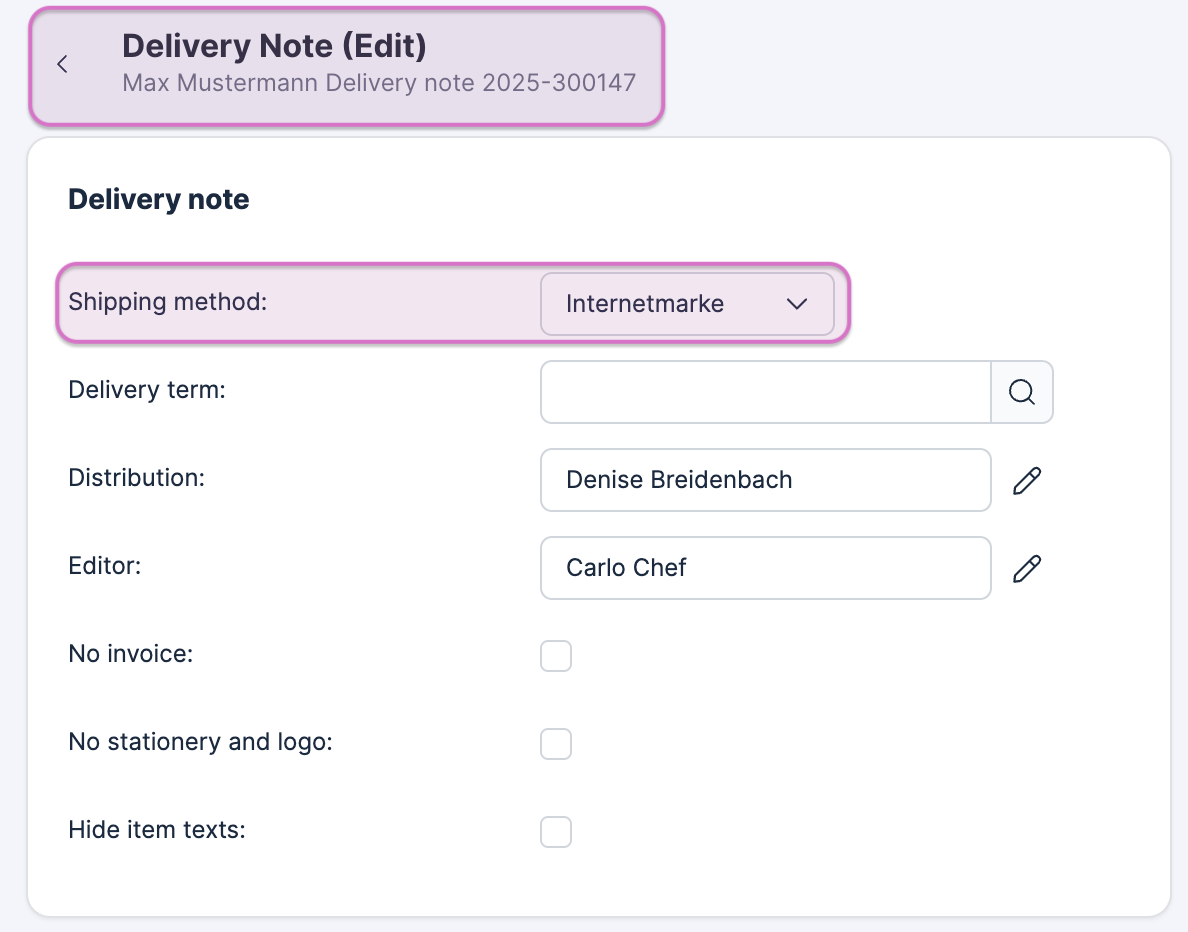This screenshot has height=932, width=1188.
Task: Toggle the Hide item texts checkbox
Action: coord(556,832)
